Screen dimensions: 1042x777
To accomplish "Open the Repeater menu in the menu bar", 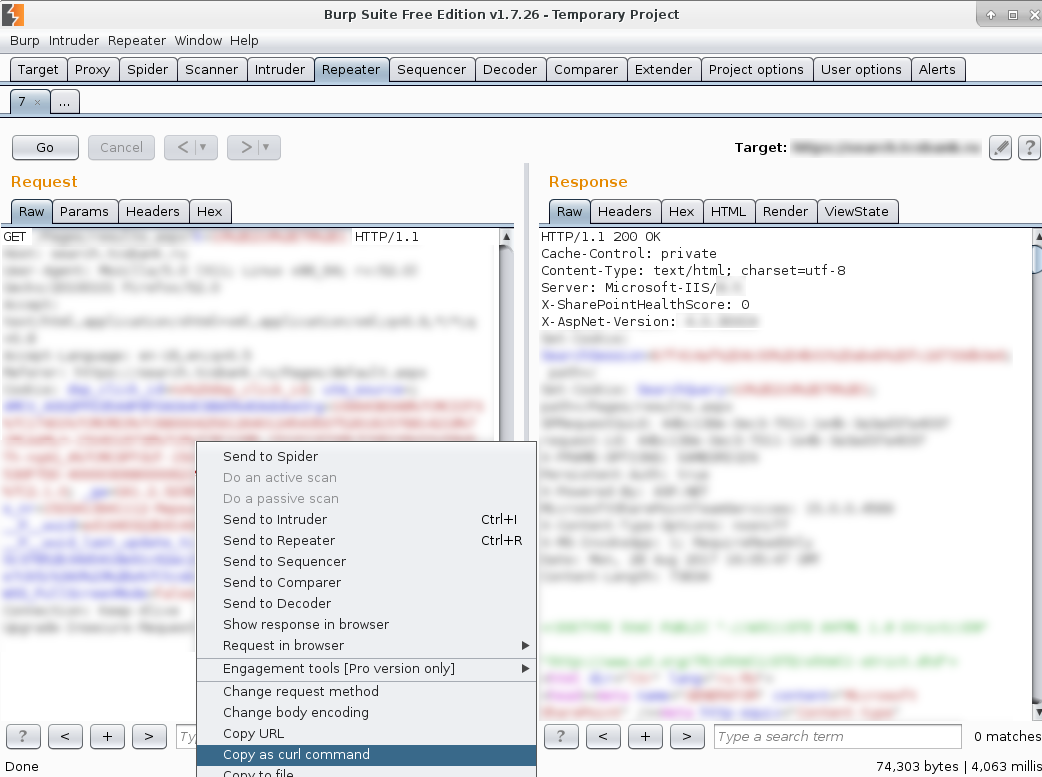I will point(136,41).
